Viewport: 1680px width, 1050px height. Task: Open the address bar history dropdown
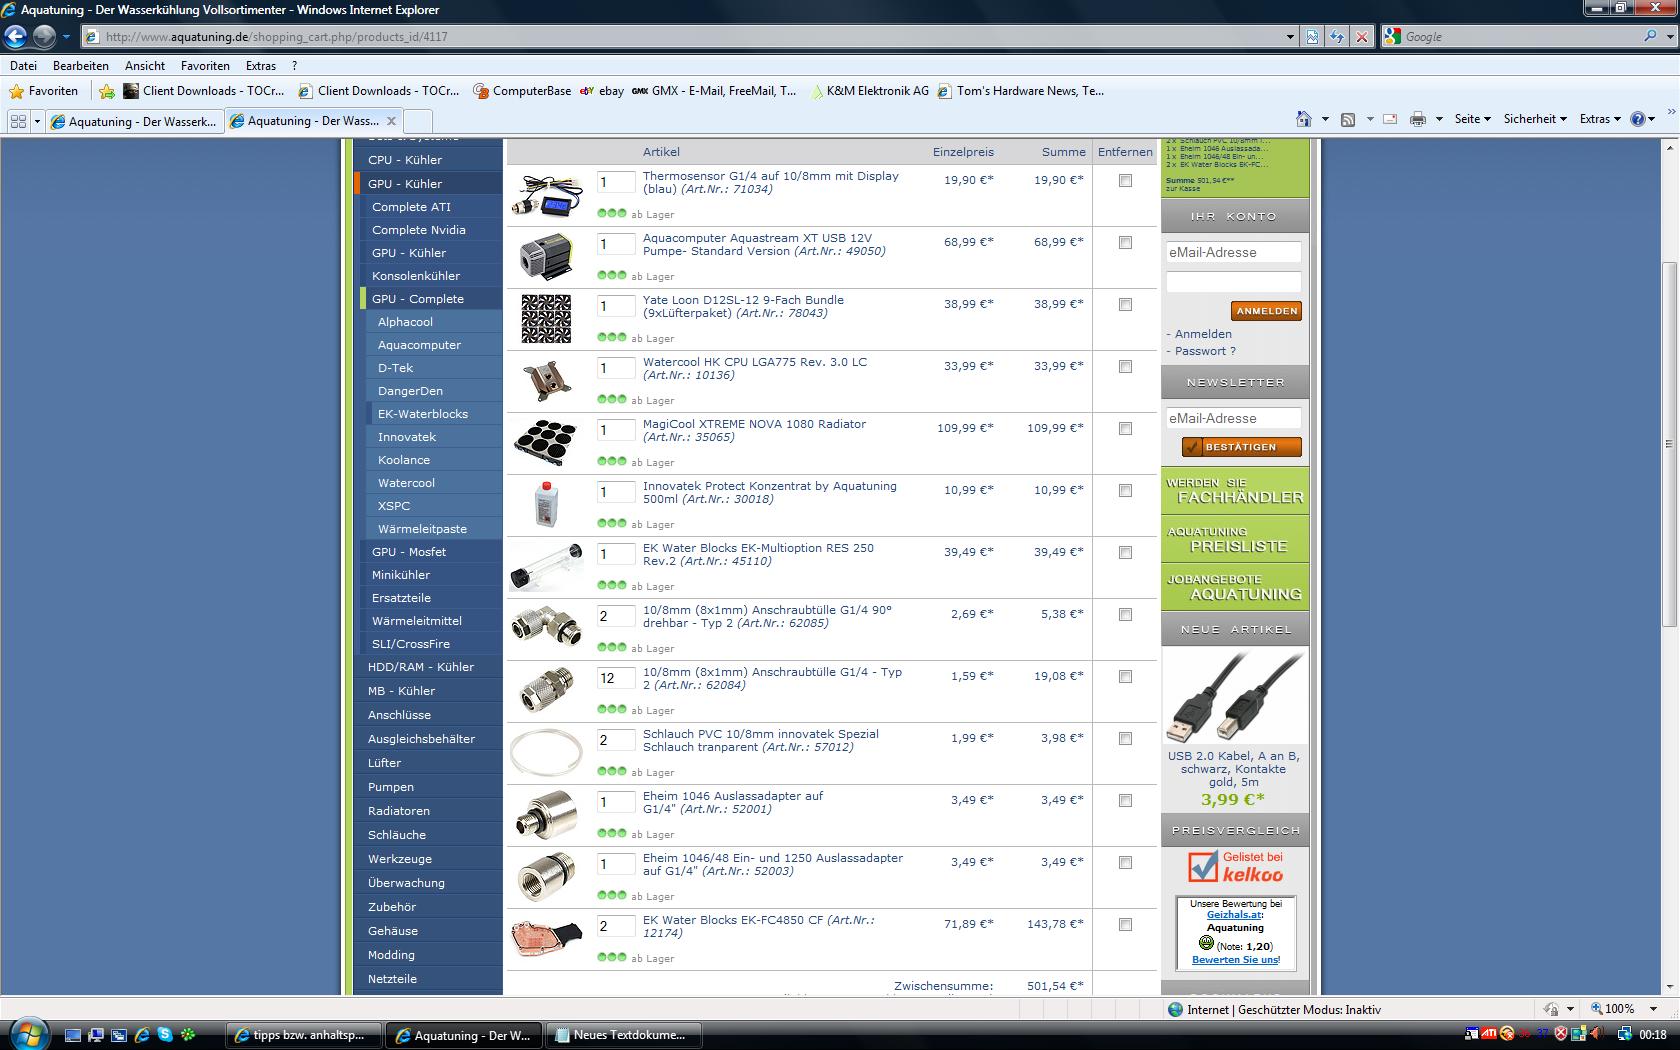[1289, 37]
